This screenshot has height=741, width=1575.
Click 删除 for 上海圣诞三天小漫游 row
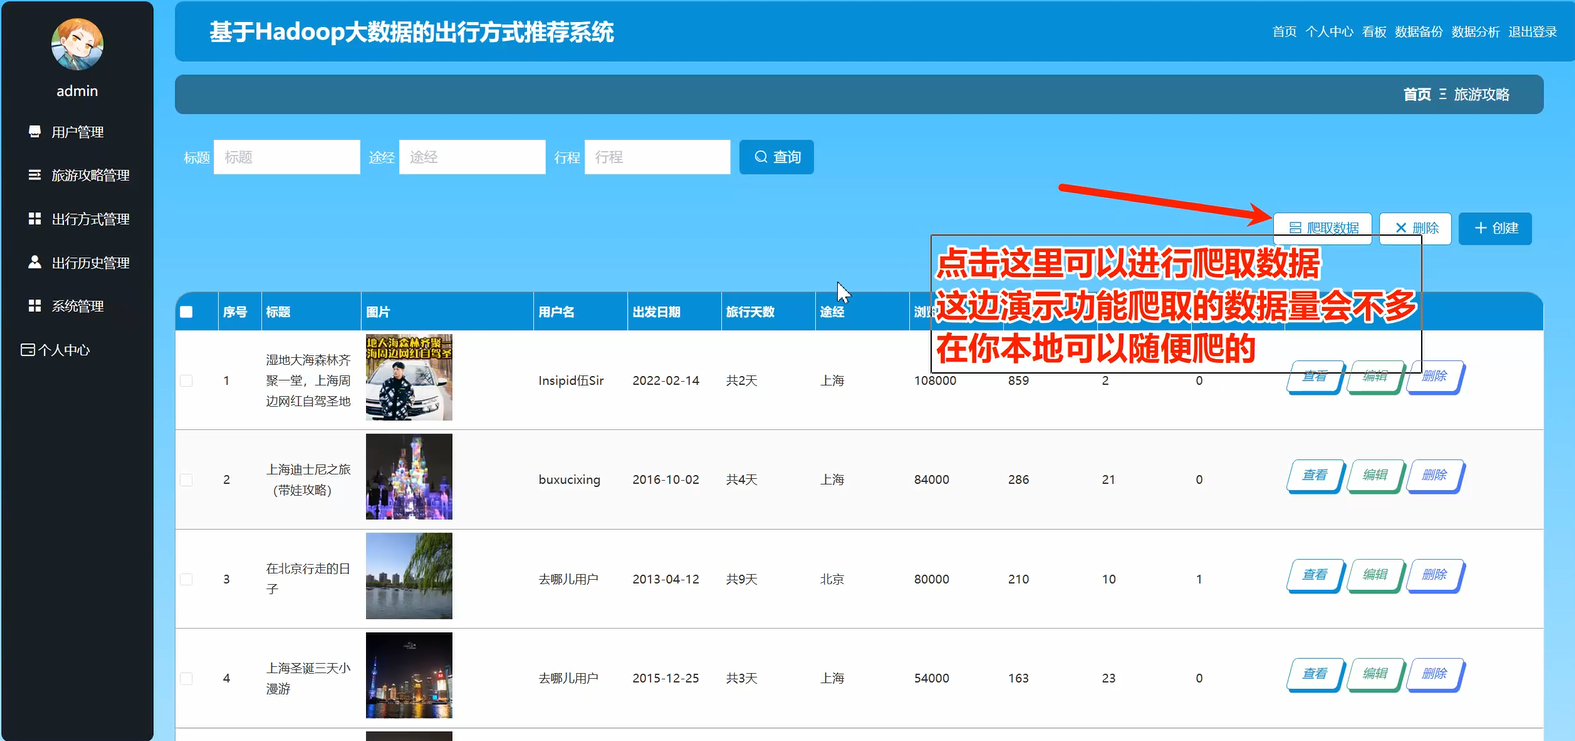tap(1435, 674)
